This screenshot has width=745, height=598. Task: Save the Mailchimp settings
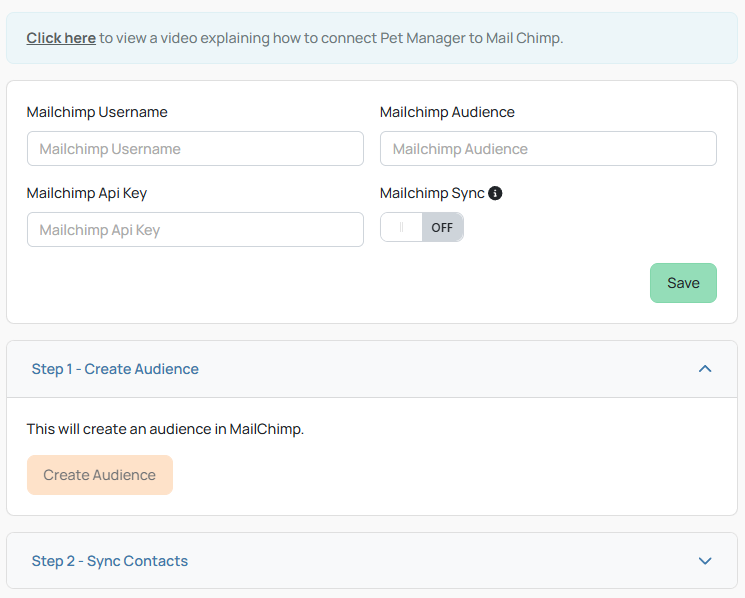pyautogui.click(x=683, y=283)
